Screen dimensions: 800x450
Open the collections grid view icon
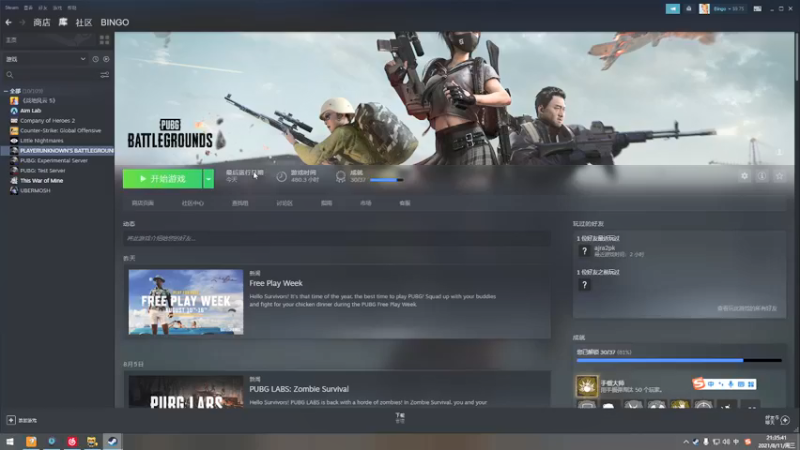pos(105,40)
